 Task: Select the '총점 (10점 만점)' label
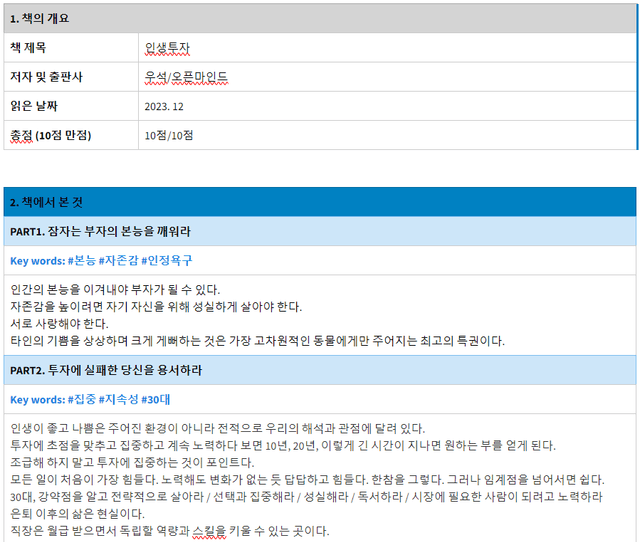point(51,135)
